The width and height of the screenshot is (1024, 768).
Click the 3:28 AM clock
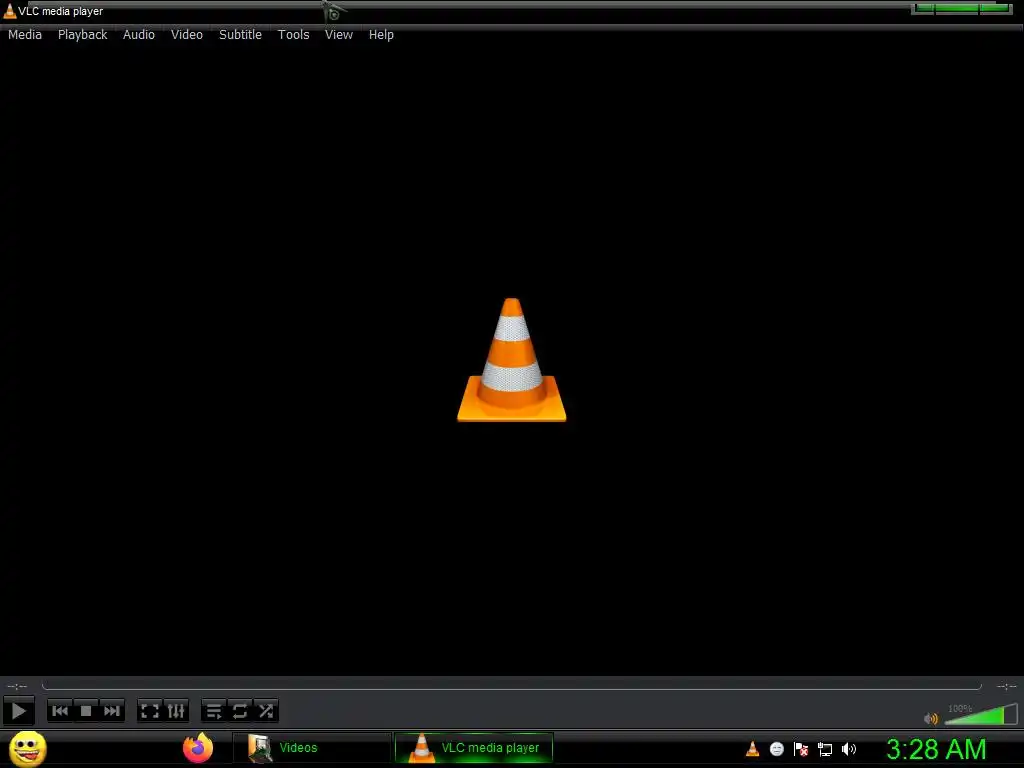pos(936,749)
